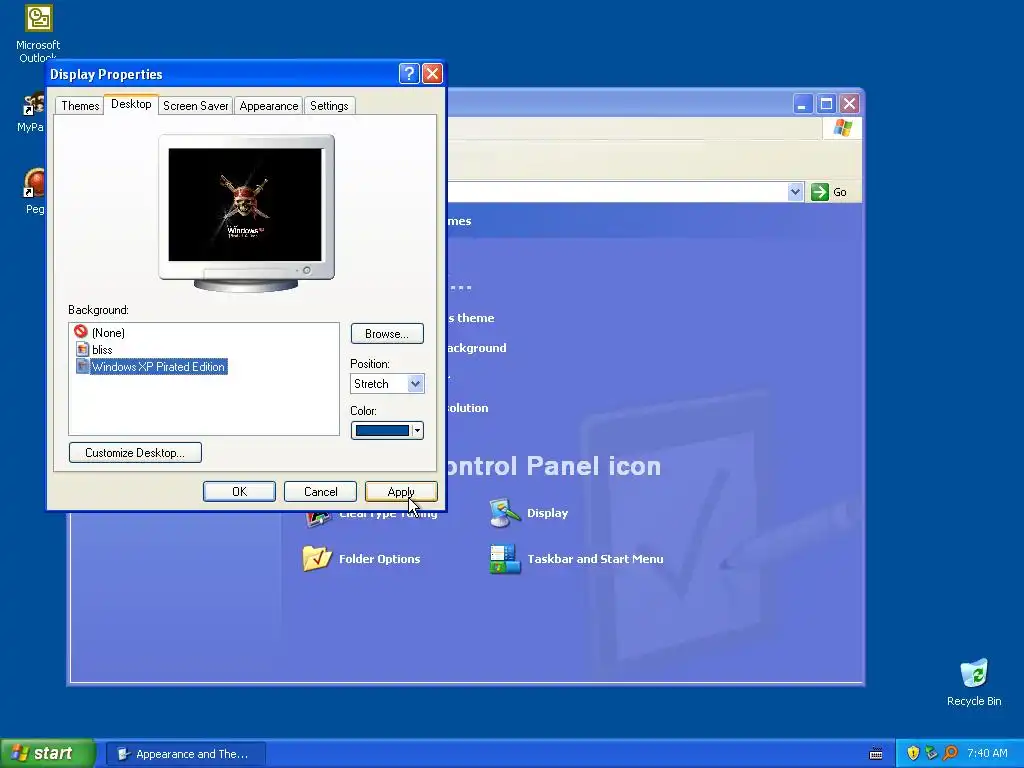1024x768 pixels.
Task: Click the network tray icon beside the shield
Action: coord(931,753)
